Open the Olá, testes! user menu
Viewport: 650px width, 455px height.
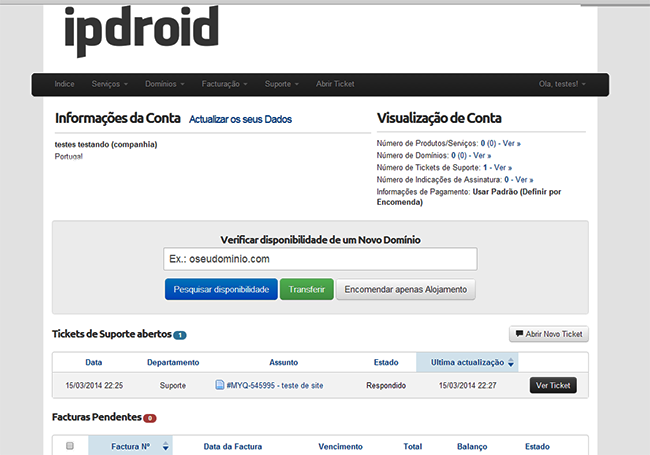(x=562, y=84)
